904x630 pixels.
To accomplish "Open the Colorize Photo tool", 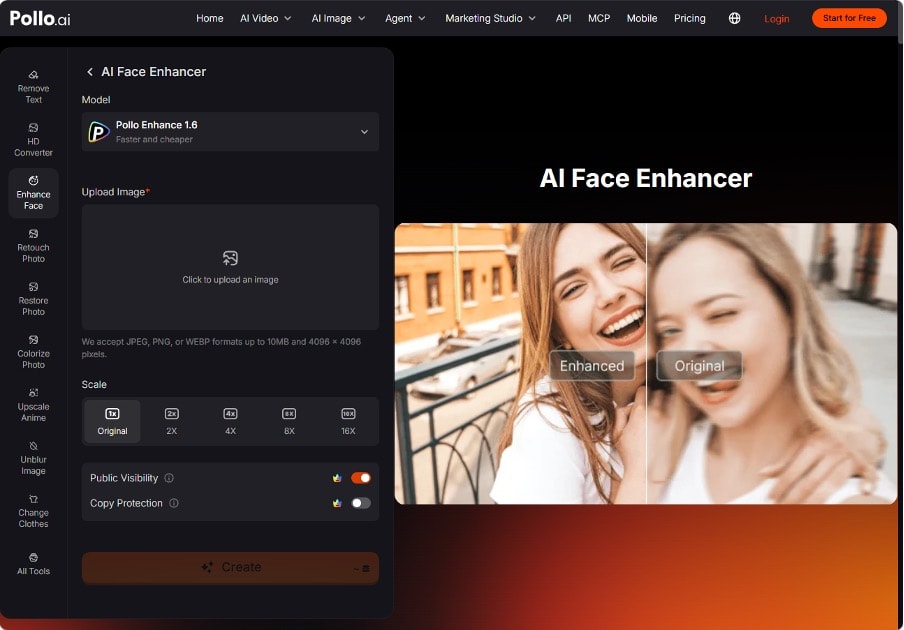I will click(33, 352).
